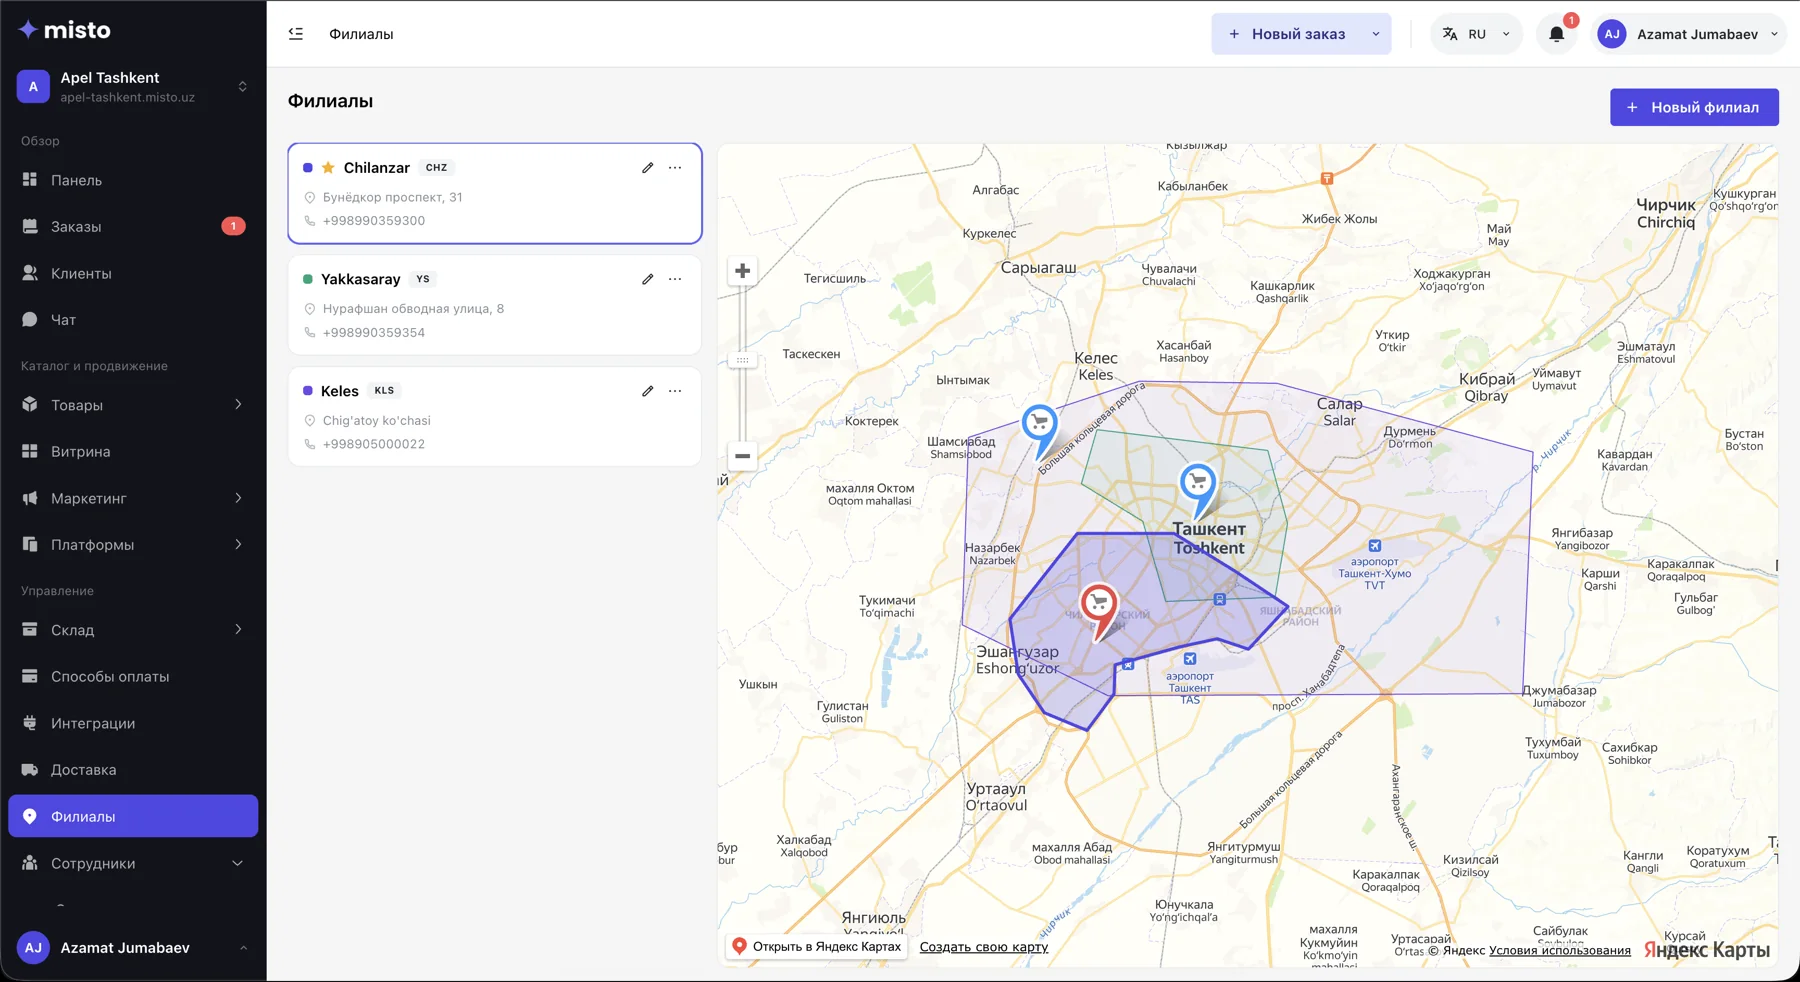Expand the Склад menu
Image resolution: width=1800 pixels, height=982 pixels.
click(x=133, y=630)
